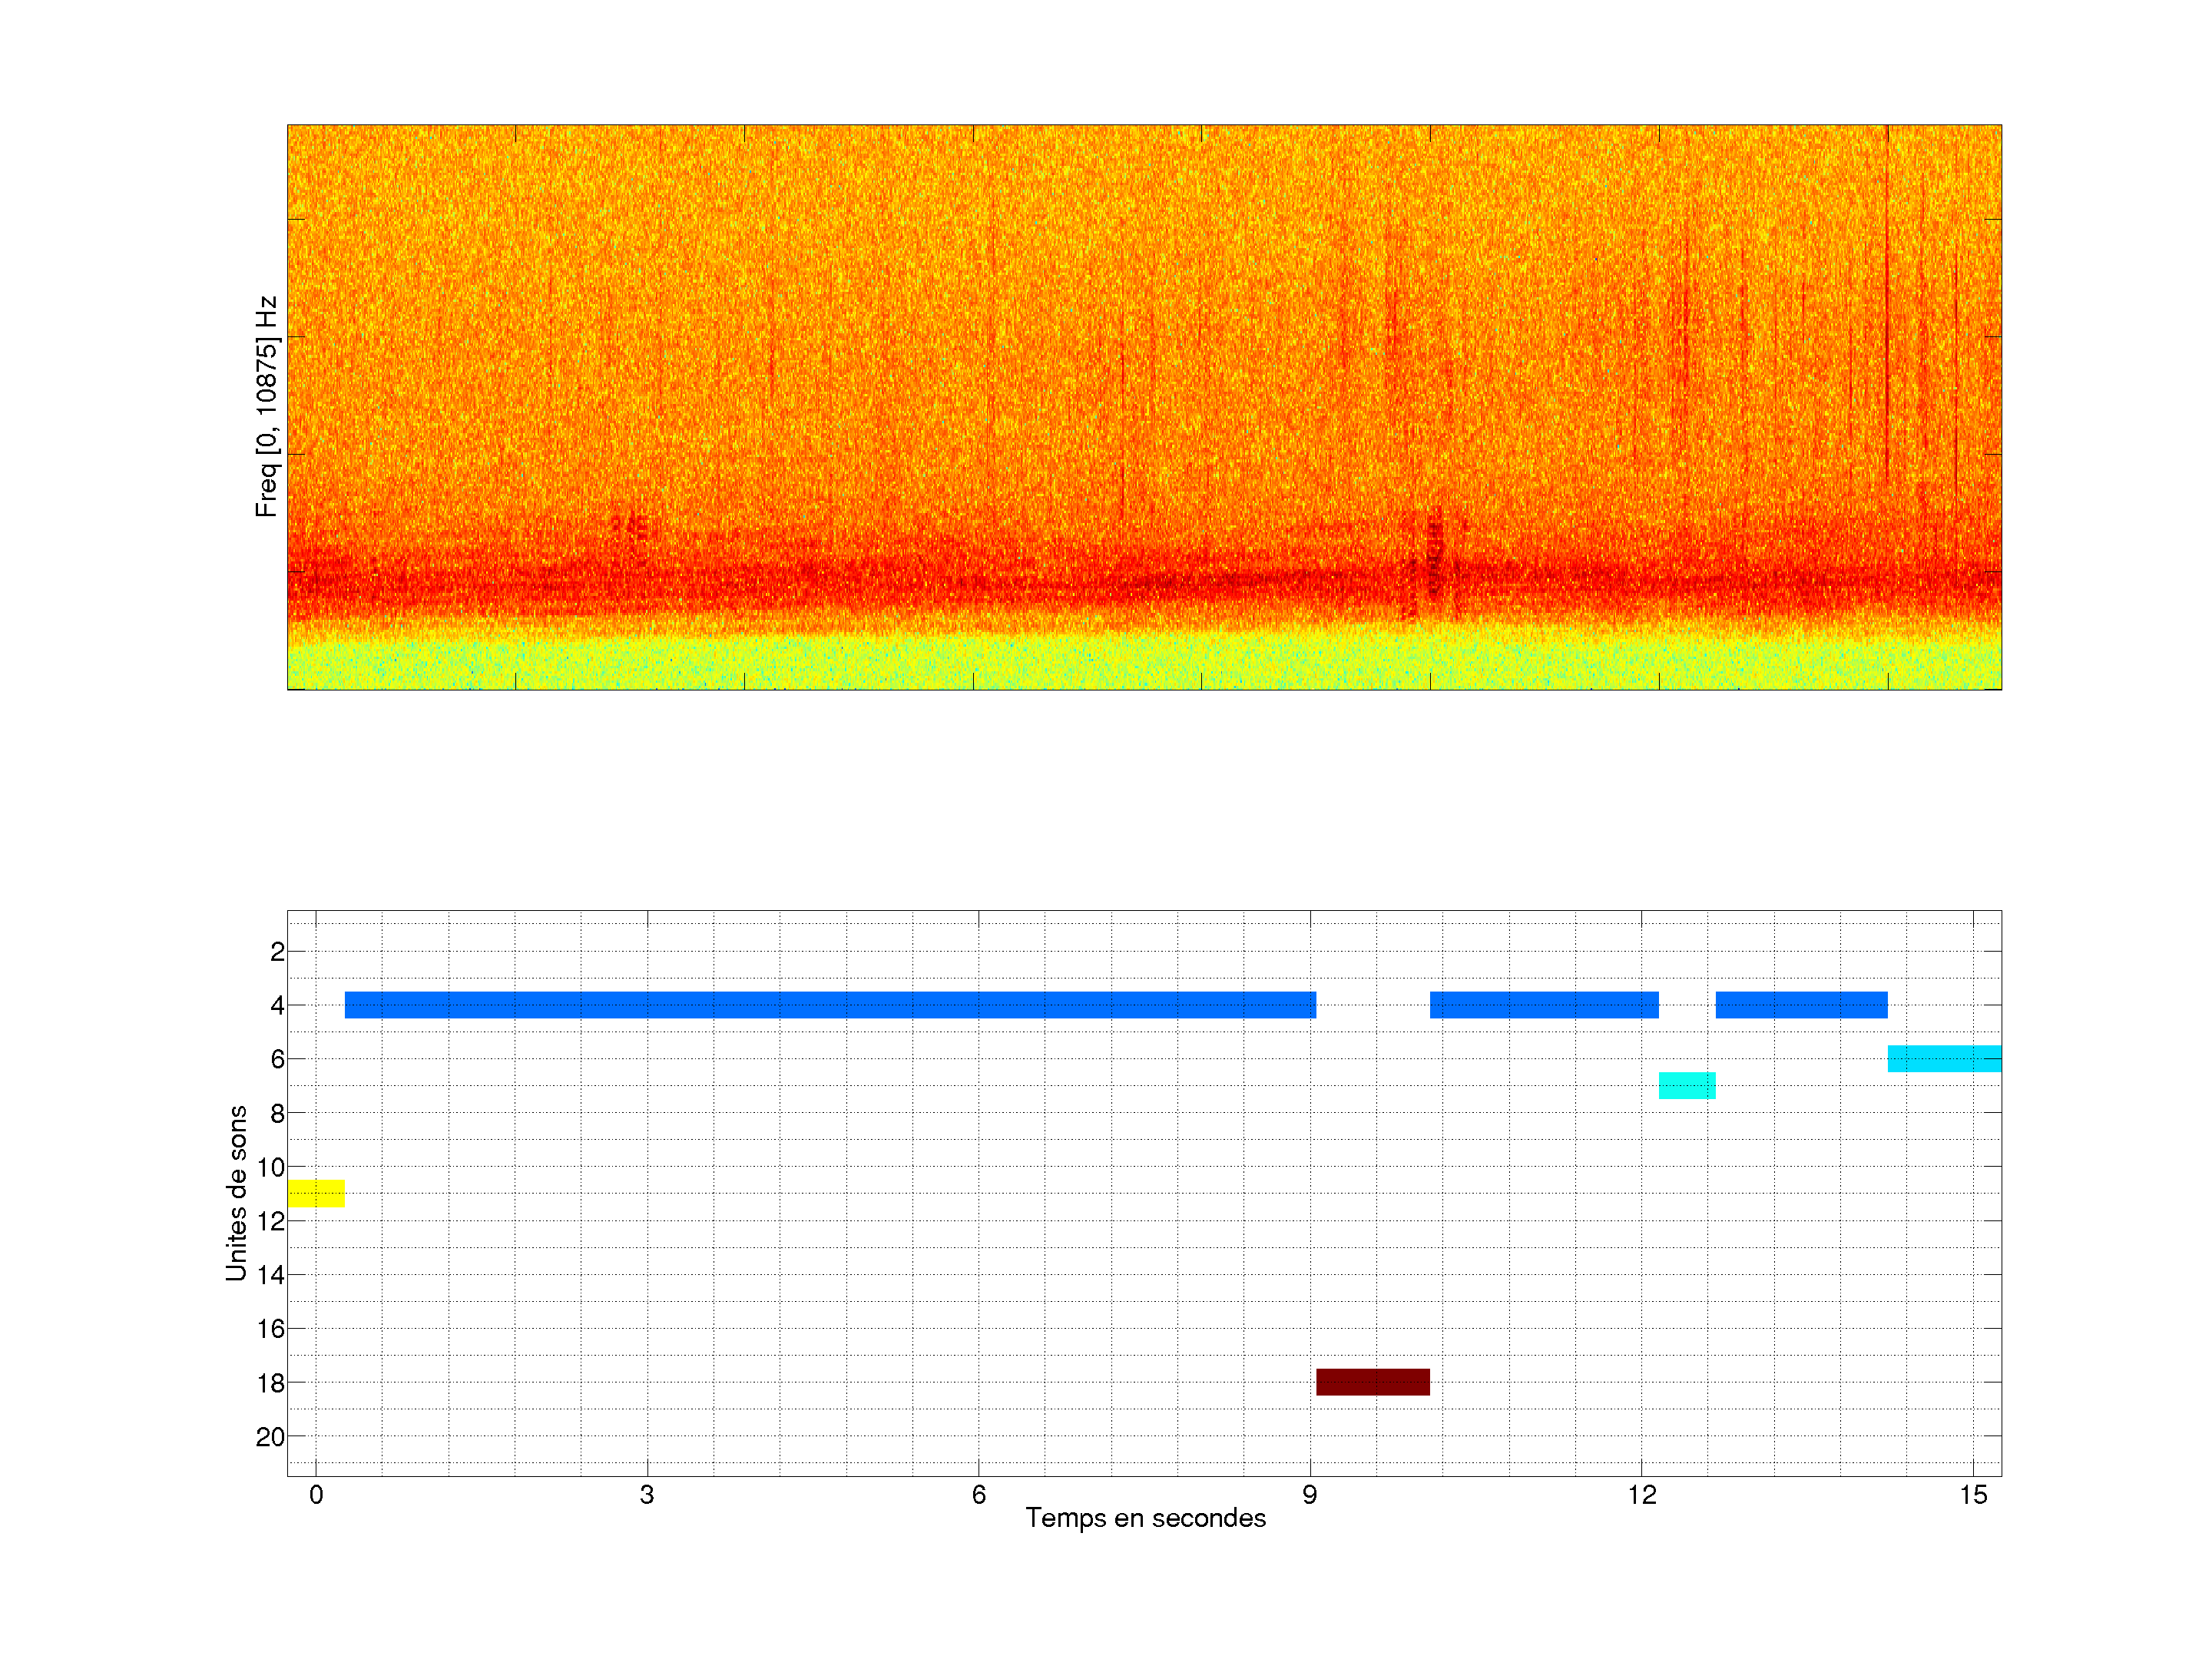Viewport: 2212px width, 1659px height.
Task: Click the y-axis tick label 2
Action: point(277,952)
